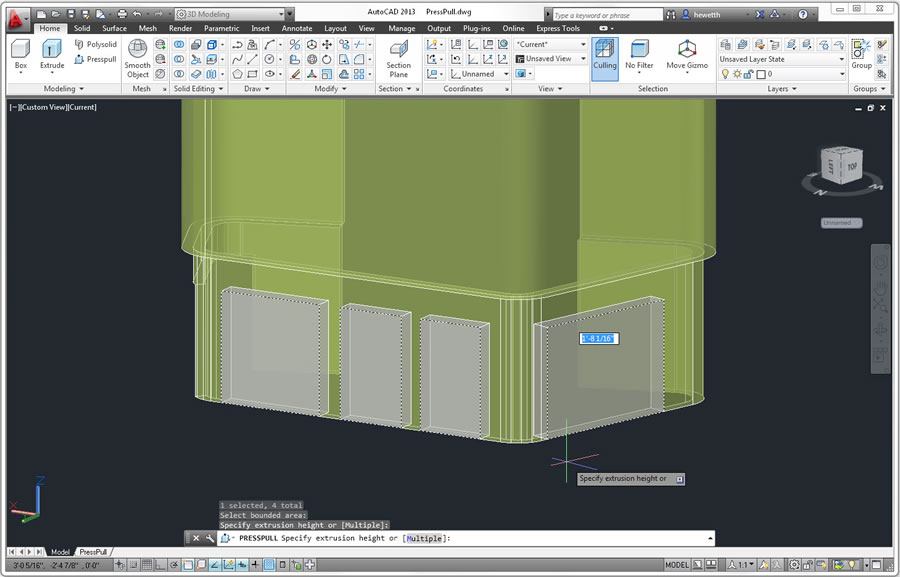
Task: Expand the Unsaved View dropdown
Action: (552, 59)
